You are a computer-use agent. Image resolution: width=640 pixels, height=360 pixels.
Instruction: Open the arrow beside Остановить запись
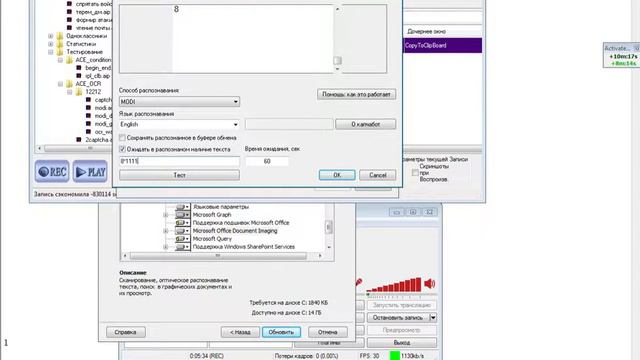(433, 318)
